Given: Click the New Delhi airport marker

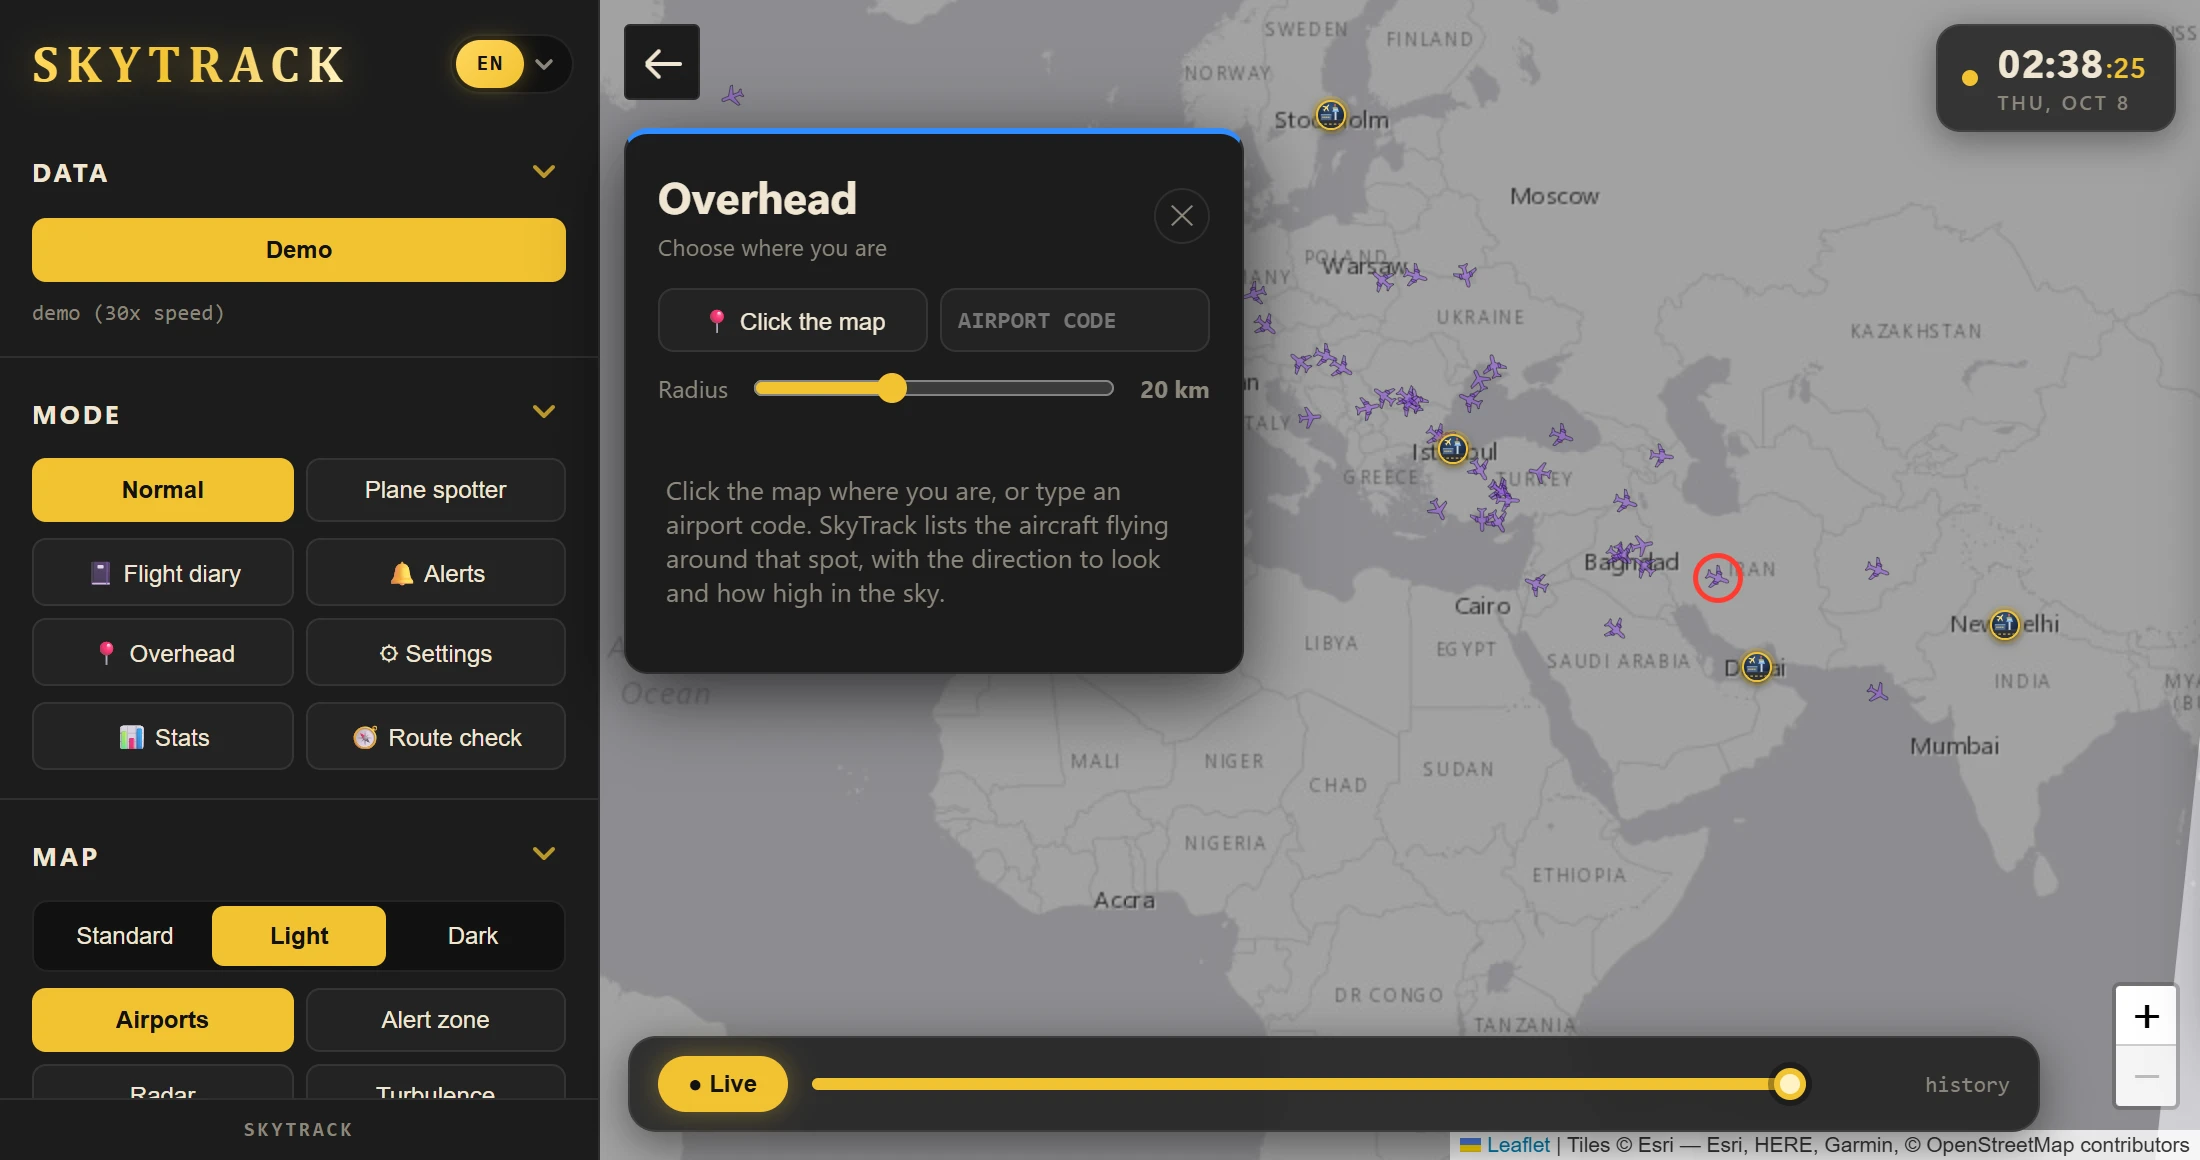Looking at the screenshot, I should 2004,624.
